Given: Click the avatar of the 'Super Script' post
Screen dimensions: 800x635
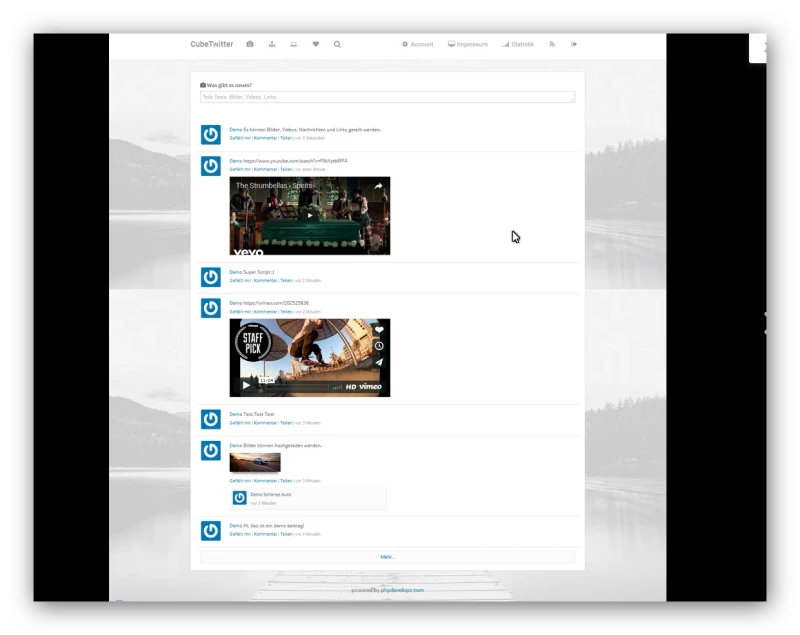Looking at the screenshot, I should pos(211,277).
